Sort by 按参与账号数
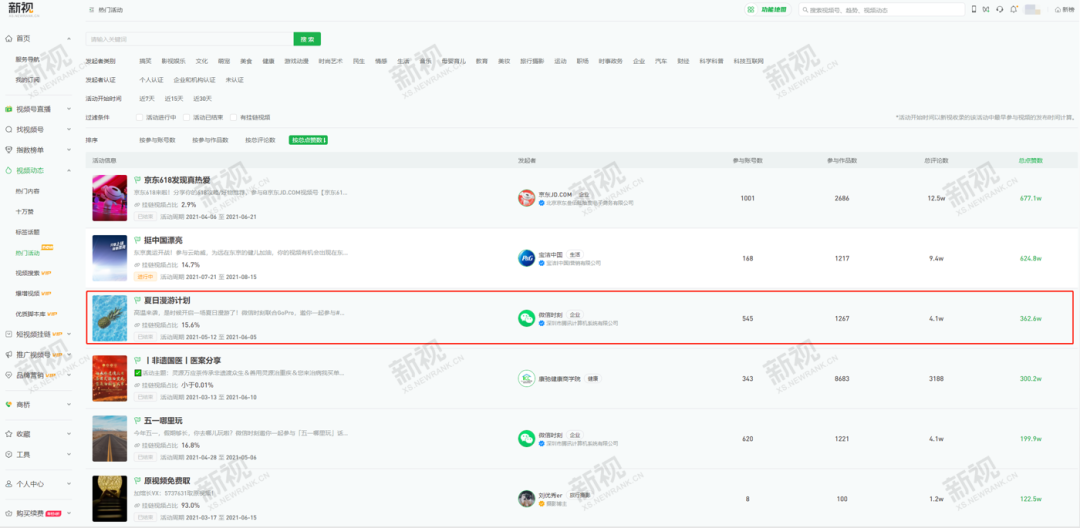1080x528 pixels. click(157, 140)
